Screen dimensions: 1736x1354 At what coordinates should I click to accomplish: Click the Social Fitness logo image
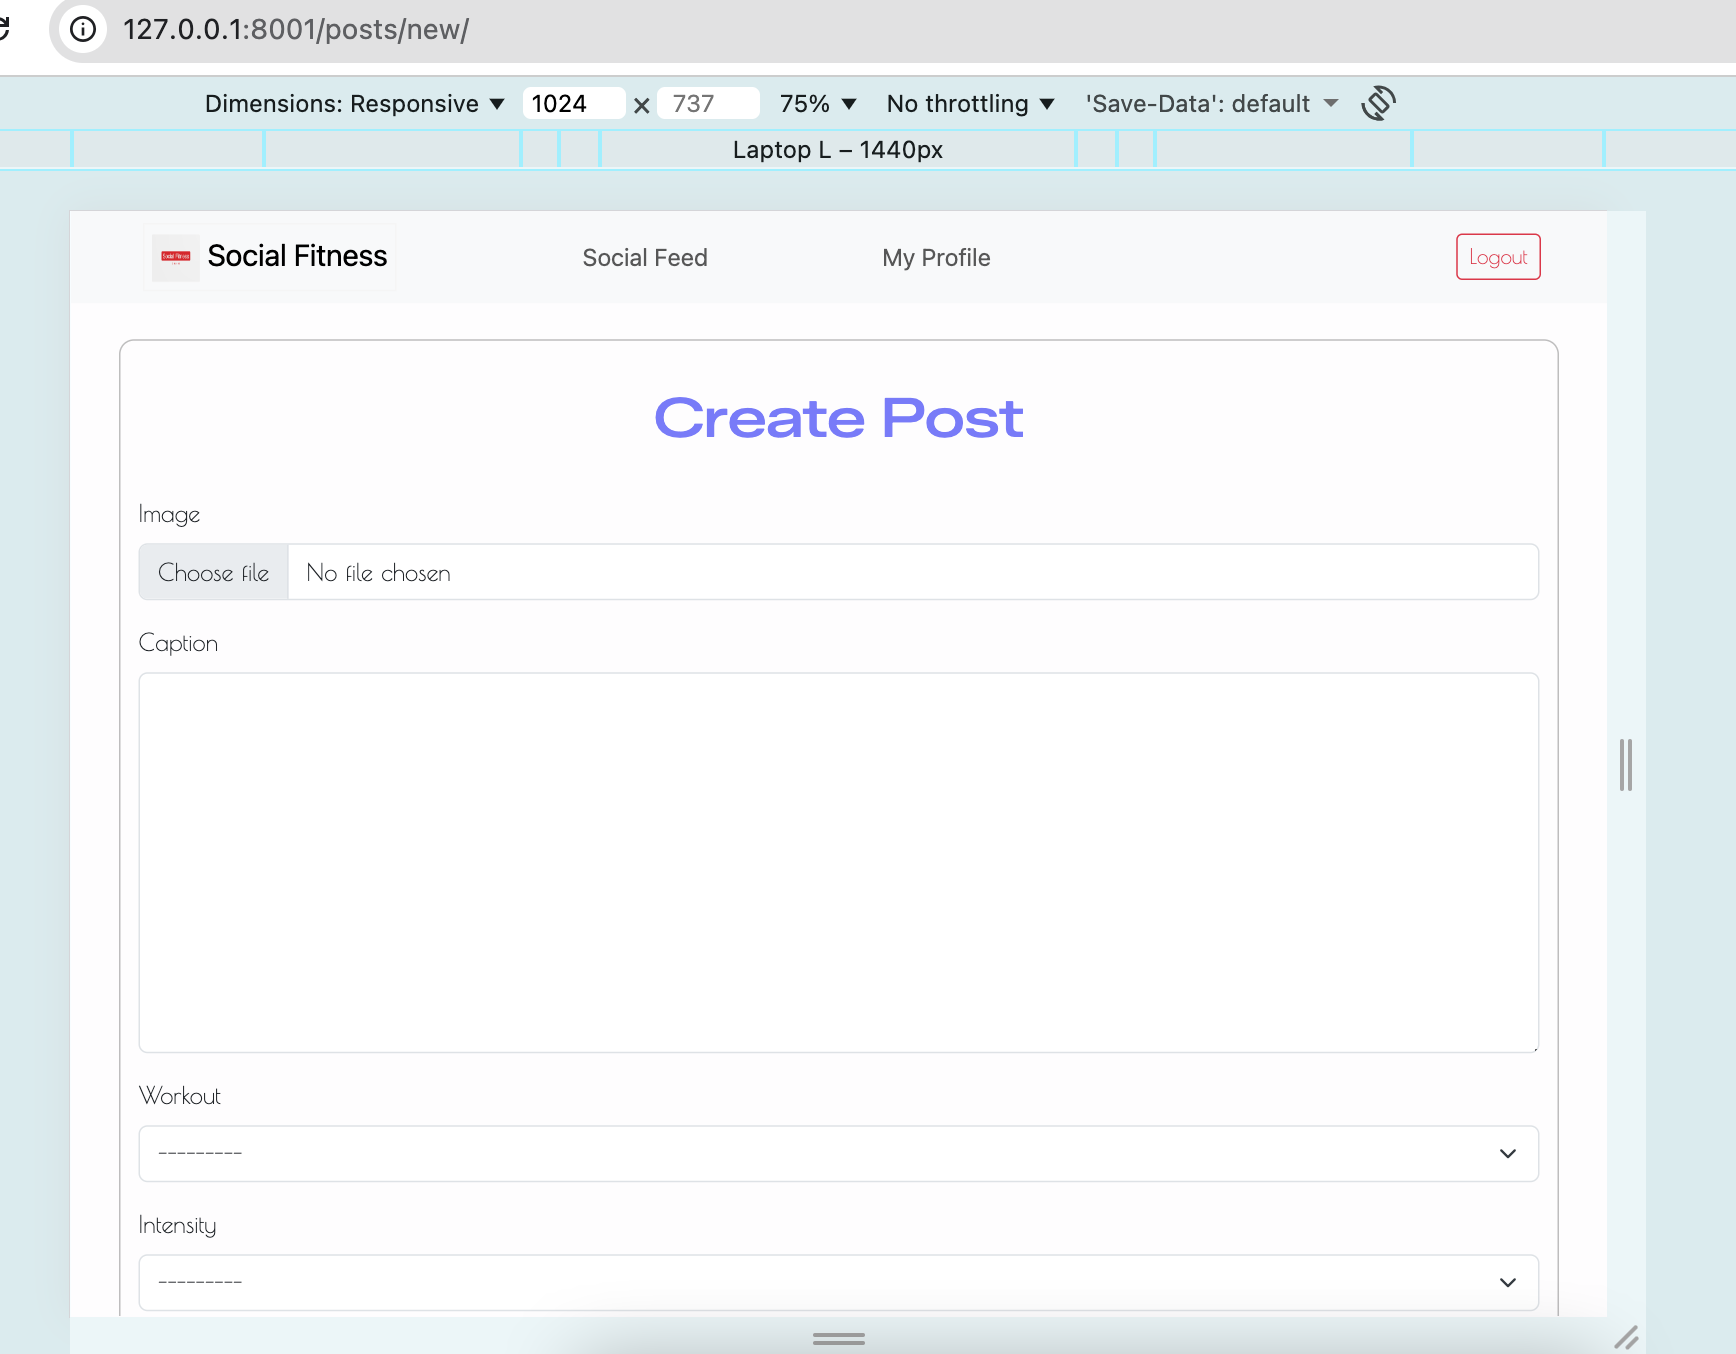click(175, 256)
